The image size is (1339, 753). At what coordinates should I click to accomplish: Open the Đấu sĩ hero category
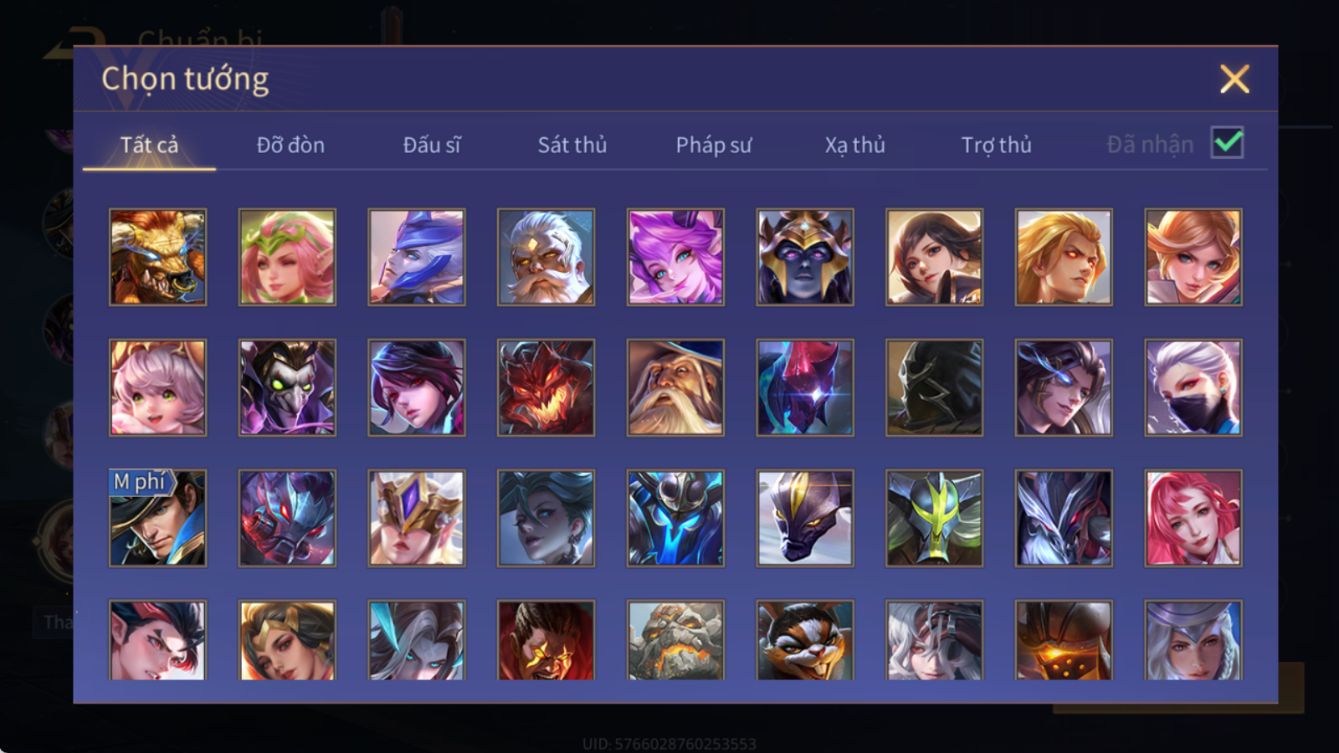[432, 145]
